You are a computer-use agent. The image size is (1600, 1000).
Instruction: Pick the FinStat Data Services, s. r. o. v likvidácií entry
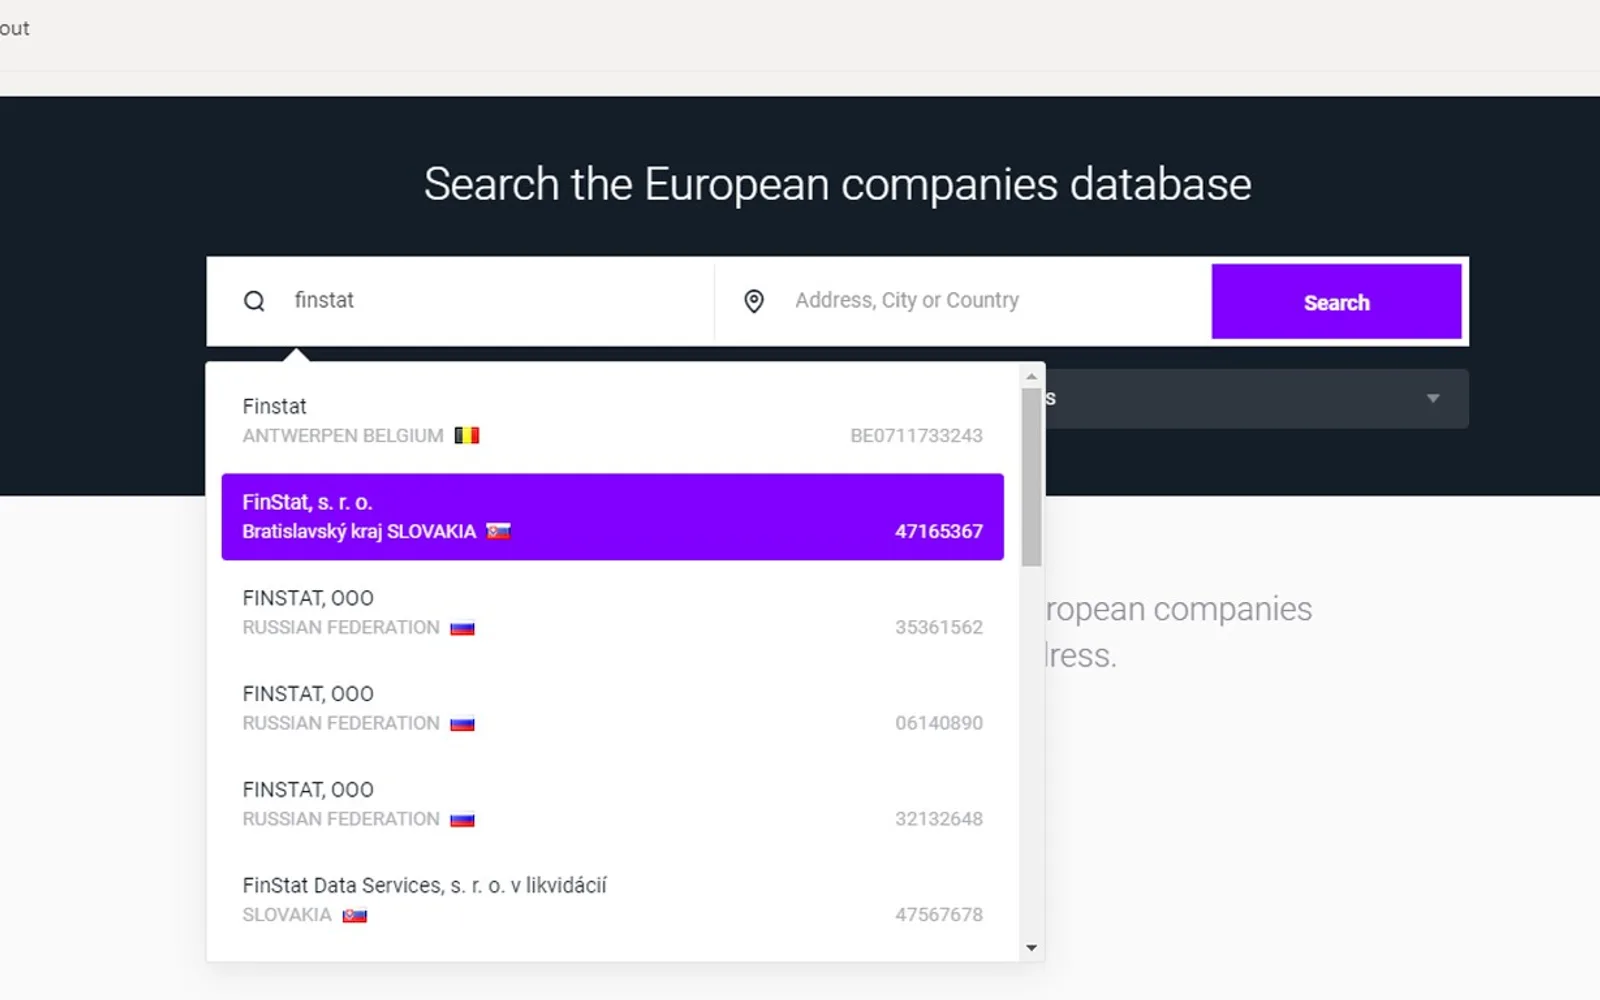coord(612,900)
